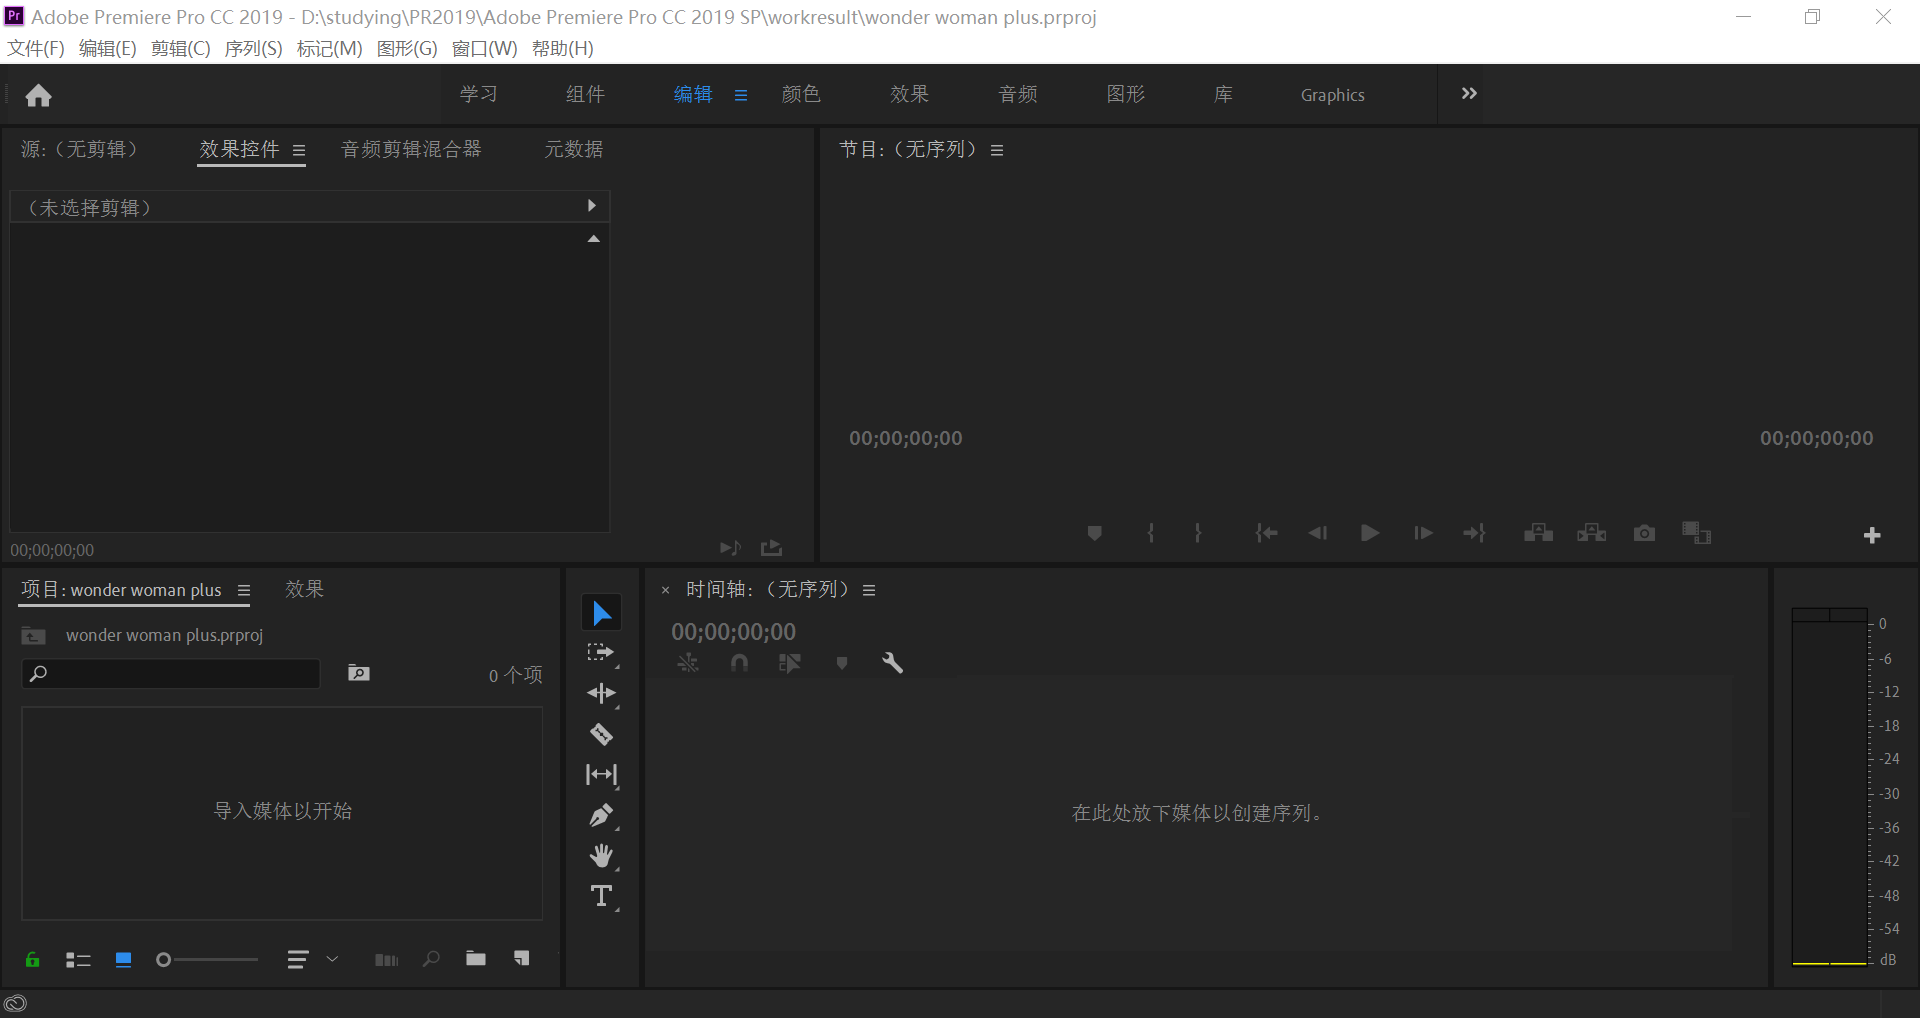
Task: Open program monitor panel menu
Action: tap(996, 150)
